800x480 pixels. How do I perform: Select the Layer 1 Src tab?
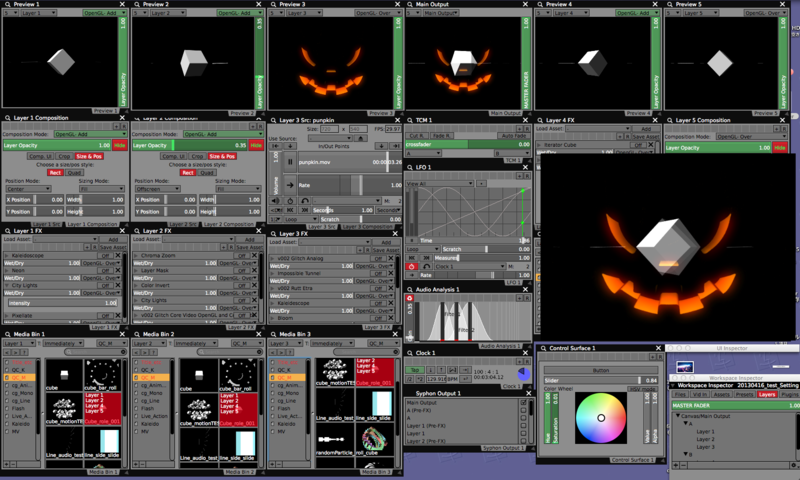click(x=46, y=224)
